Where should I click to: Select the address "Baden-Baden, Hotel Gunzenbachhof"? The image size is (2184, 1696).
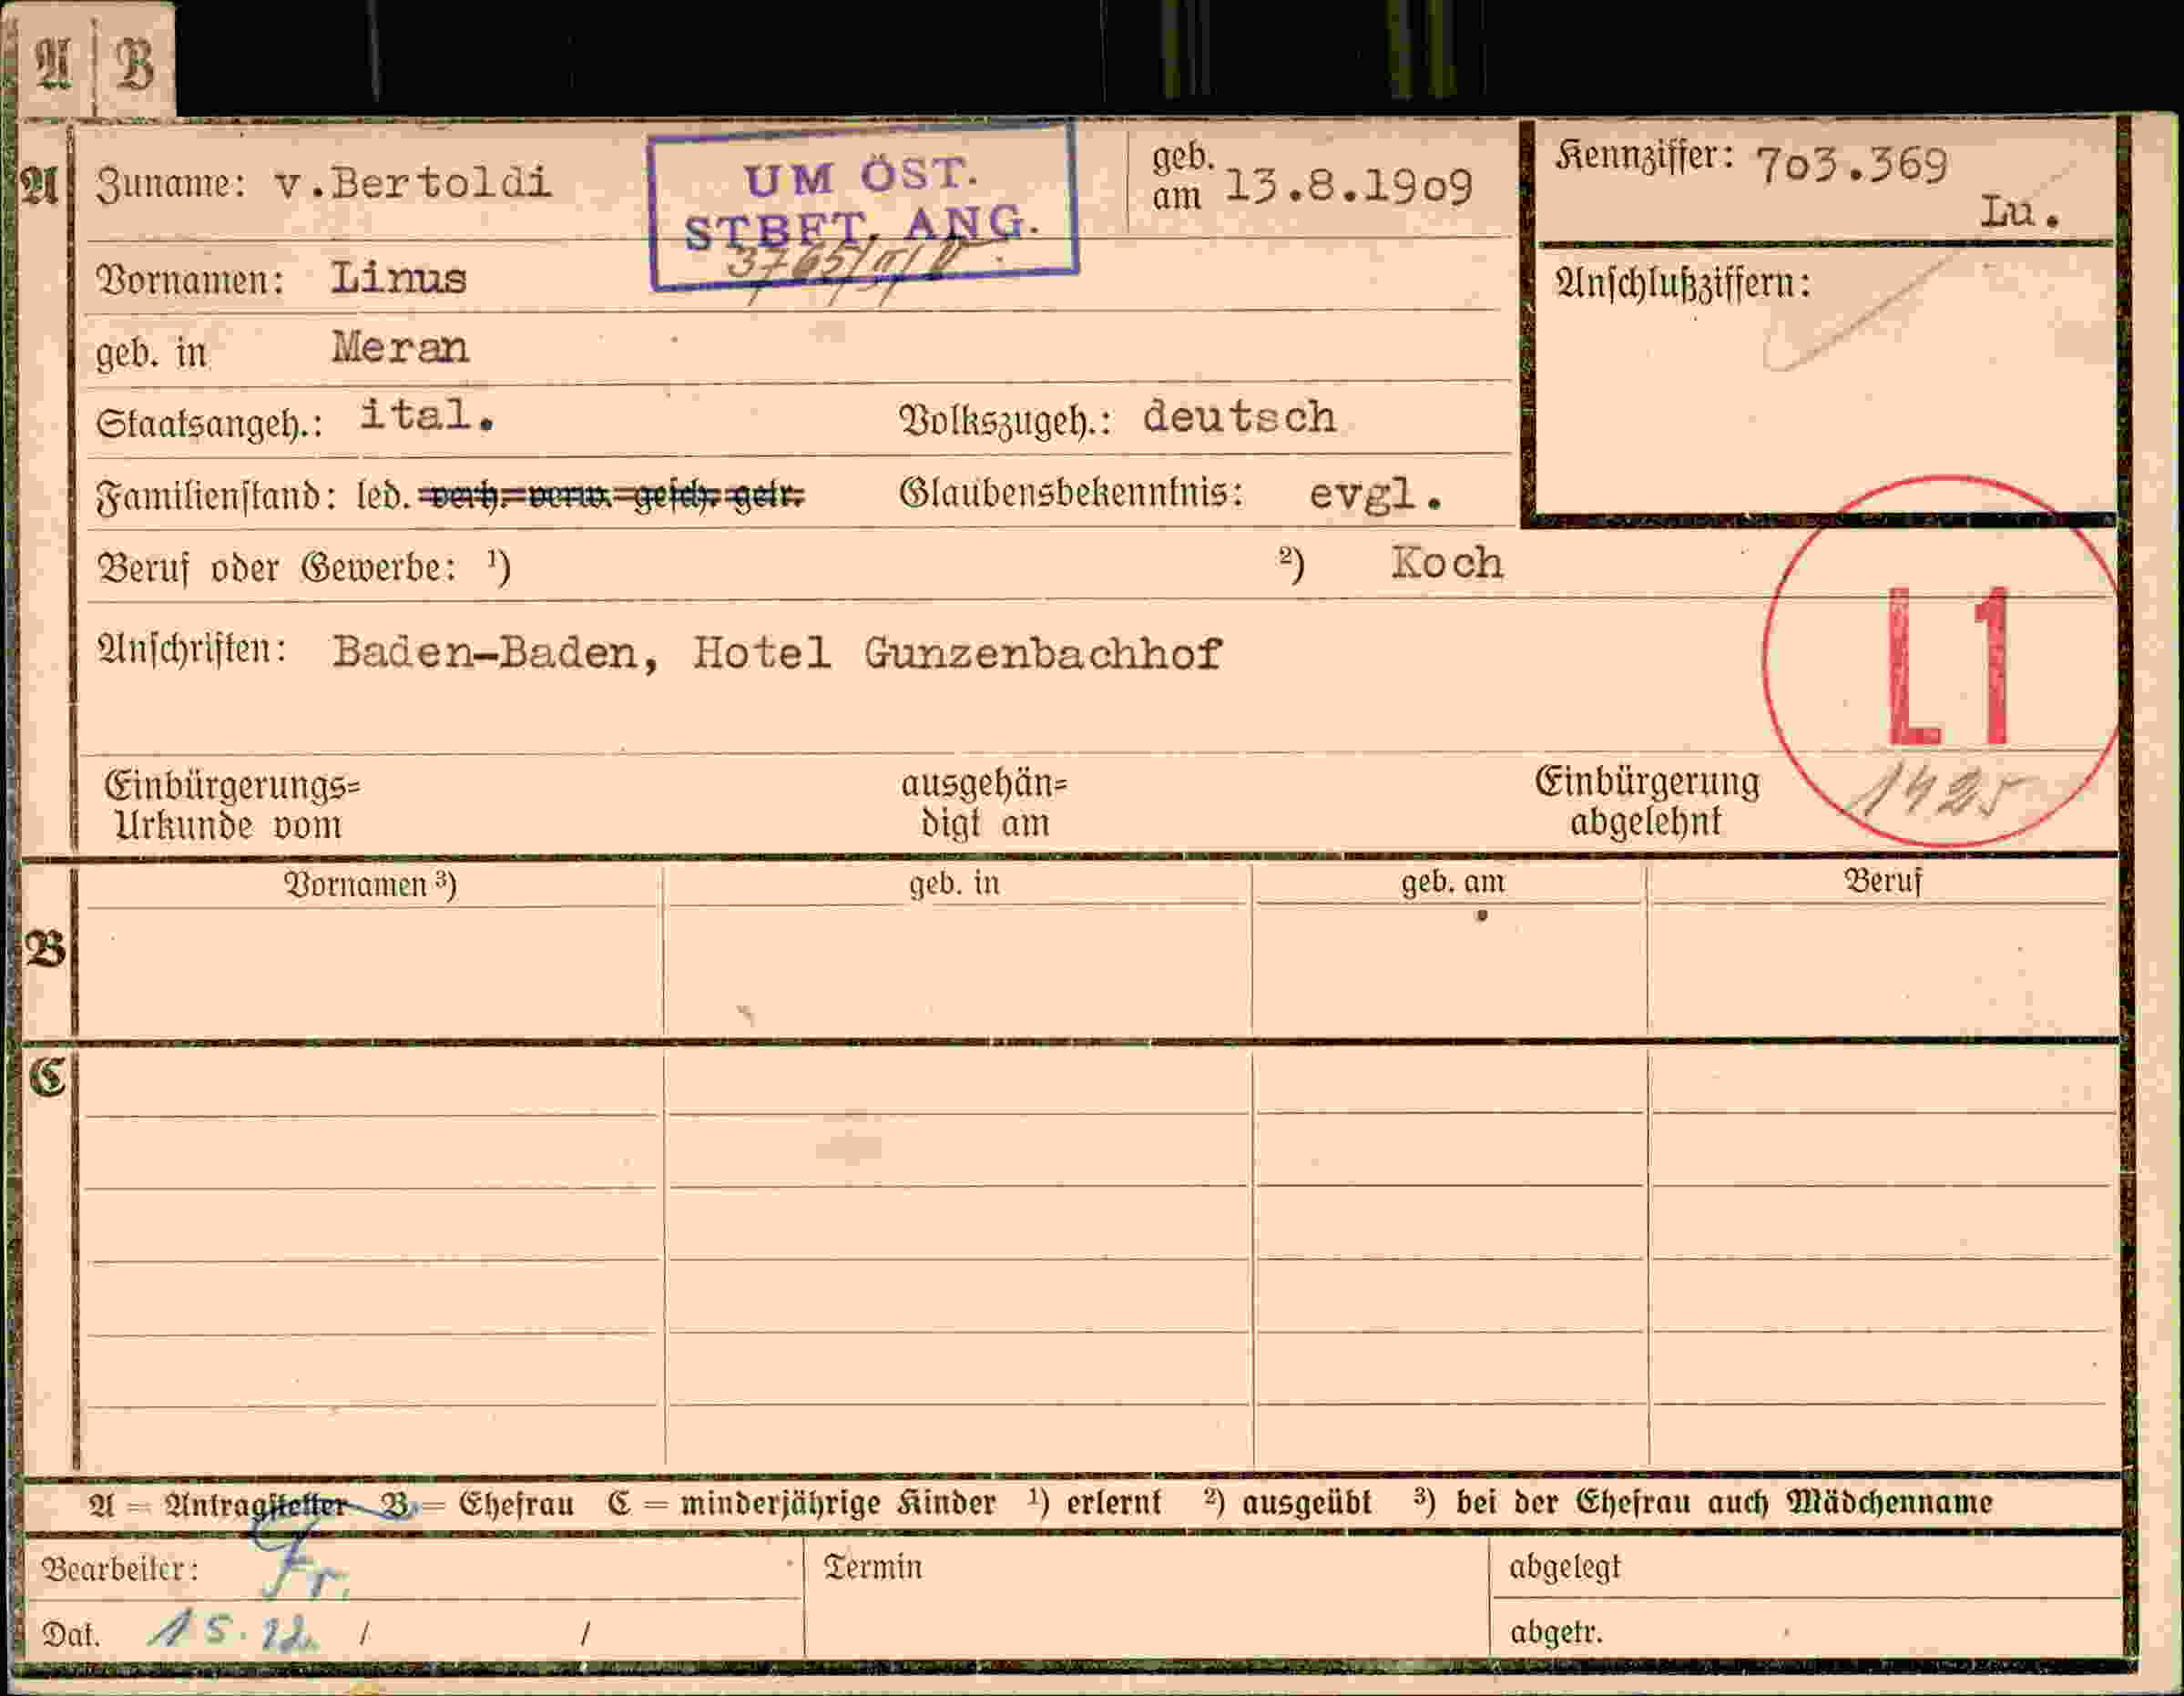(777, 654)
